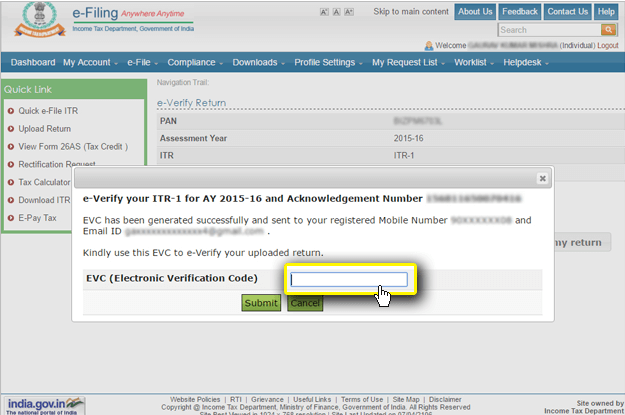625x415 pixels.
Task: Focus the Search text box
Action: tap(548, 30)
